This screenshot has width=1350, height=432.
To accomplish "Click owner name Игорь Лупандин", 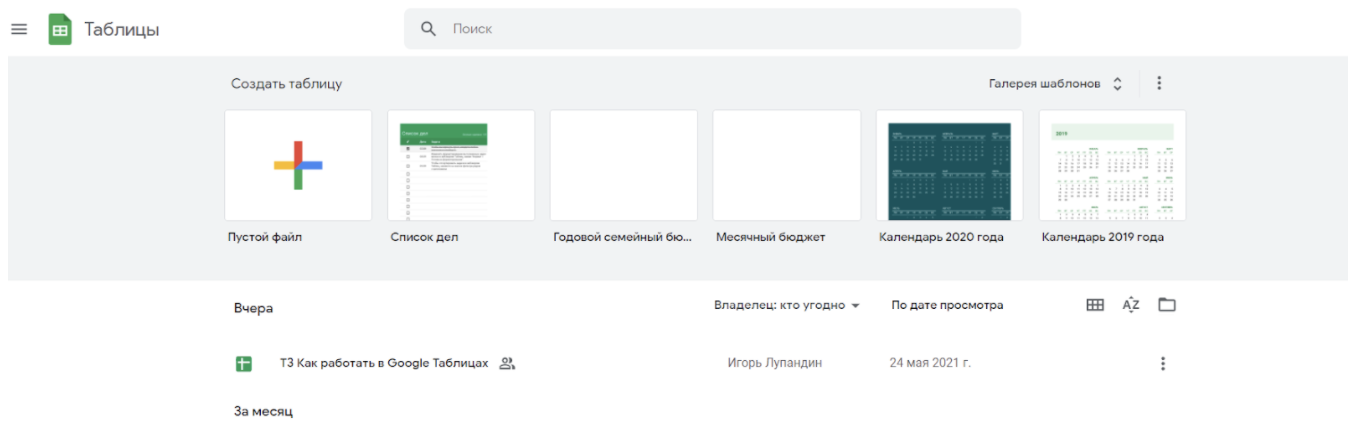I will tap(775, 363).
